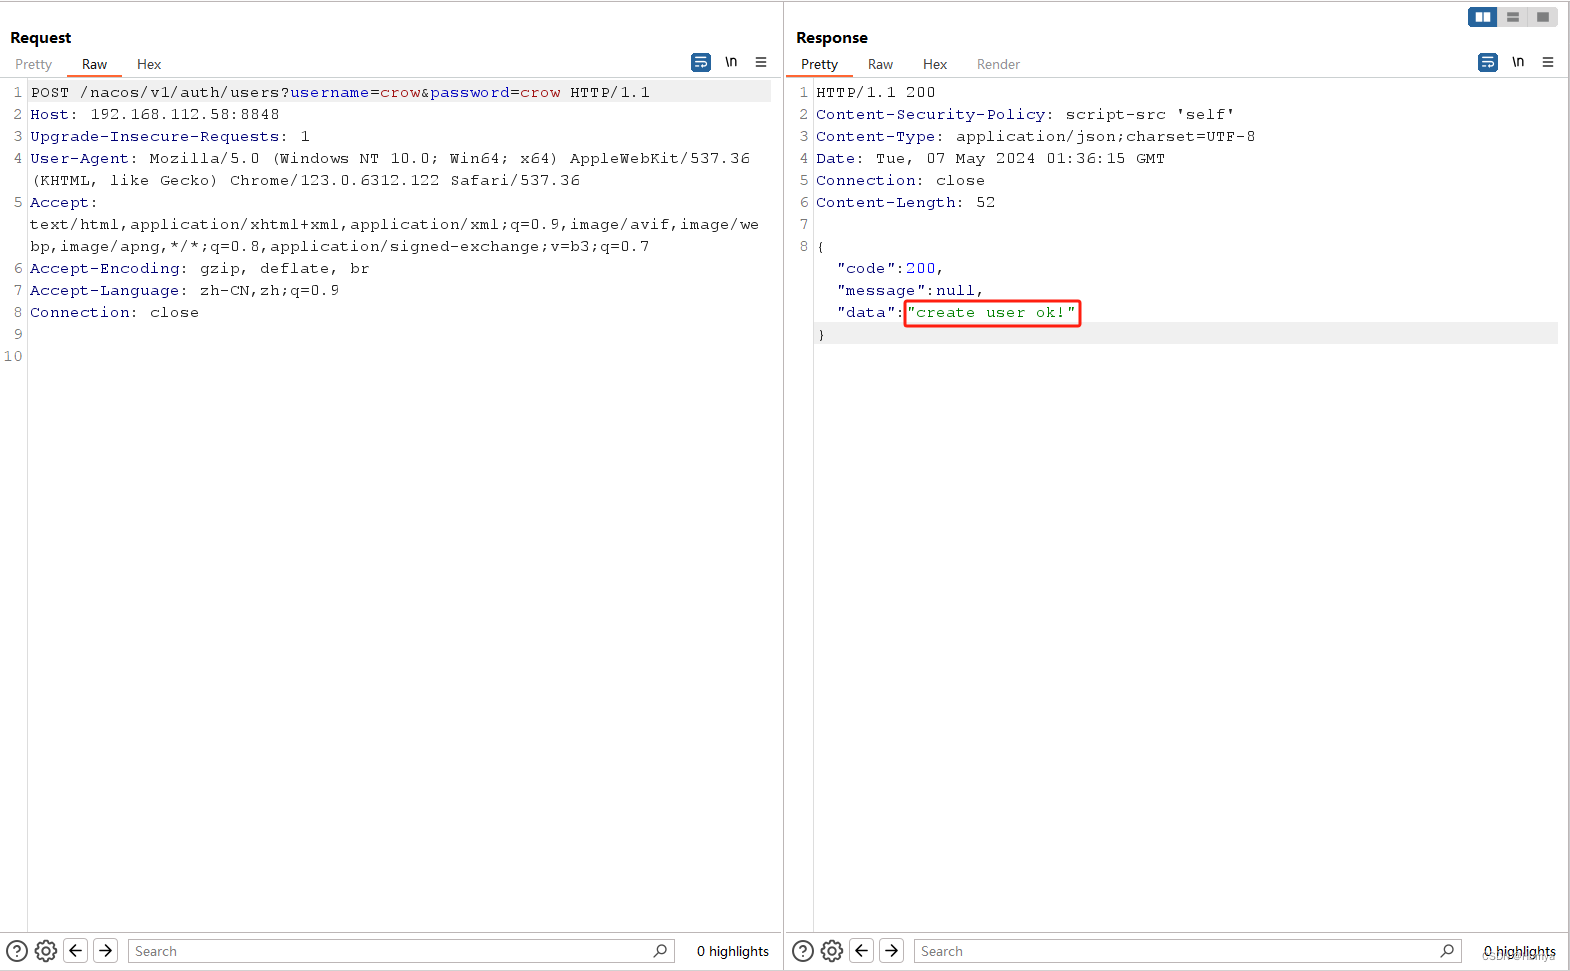
Task: Open the Request panel hamburger menu
Action: click(761, 62)
